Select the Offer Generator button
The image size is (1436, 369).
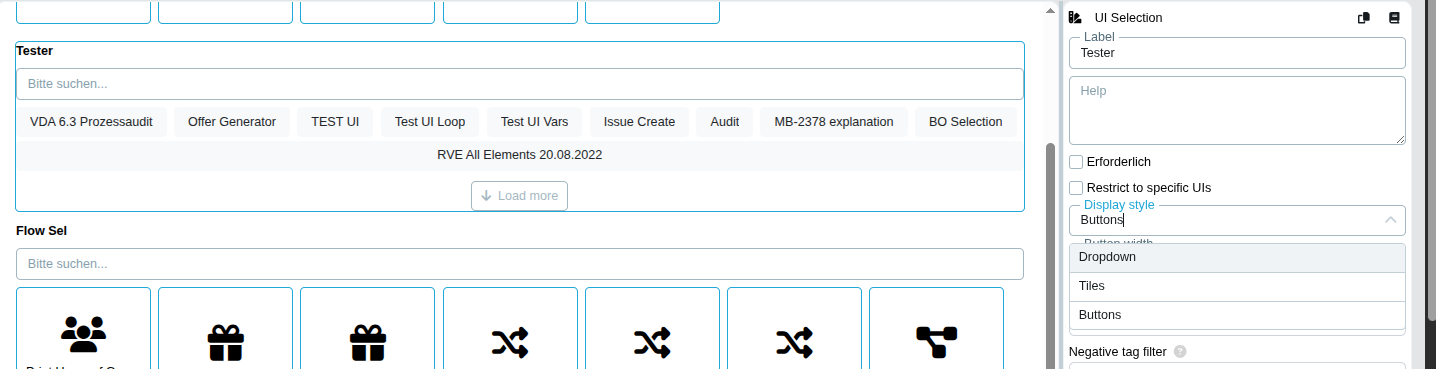(232, 122)
